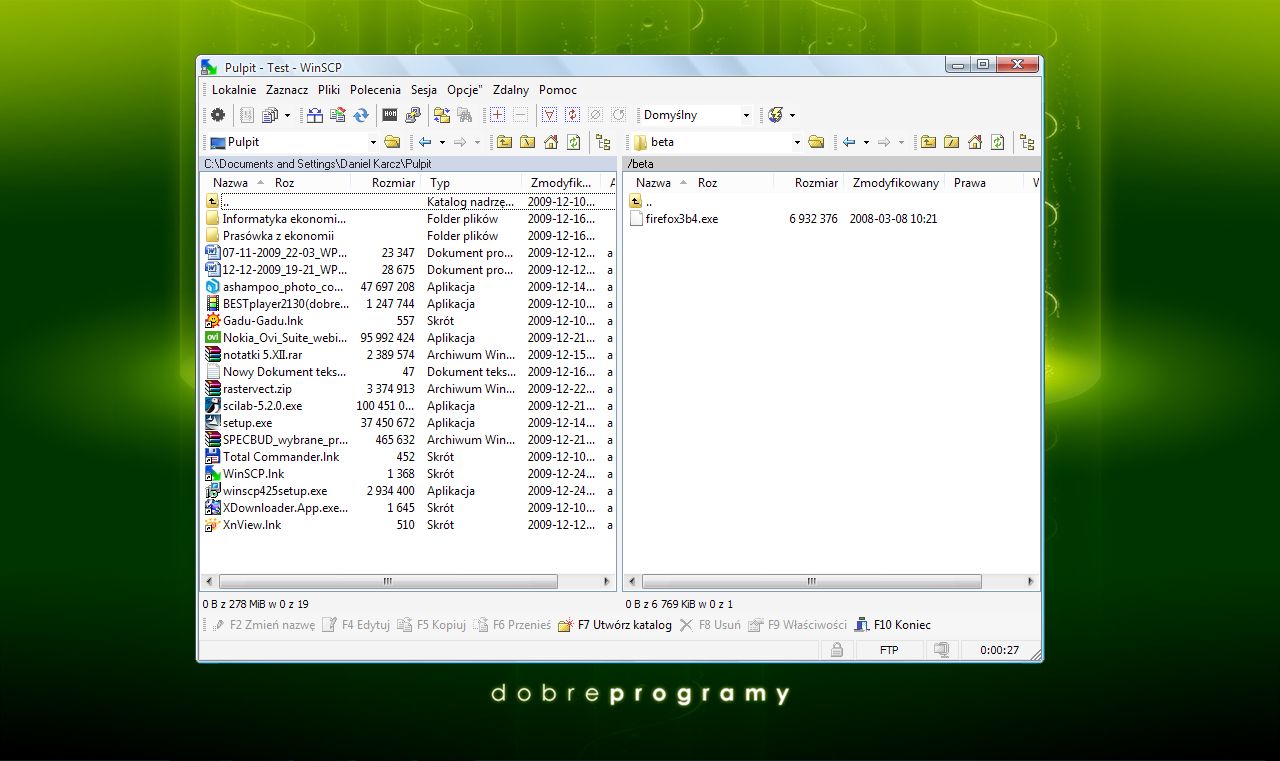Refresh the local panel file list
This screenshot has height=761, width=1280.
point(573,142)
